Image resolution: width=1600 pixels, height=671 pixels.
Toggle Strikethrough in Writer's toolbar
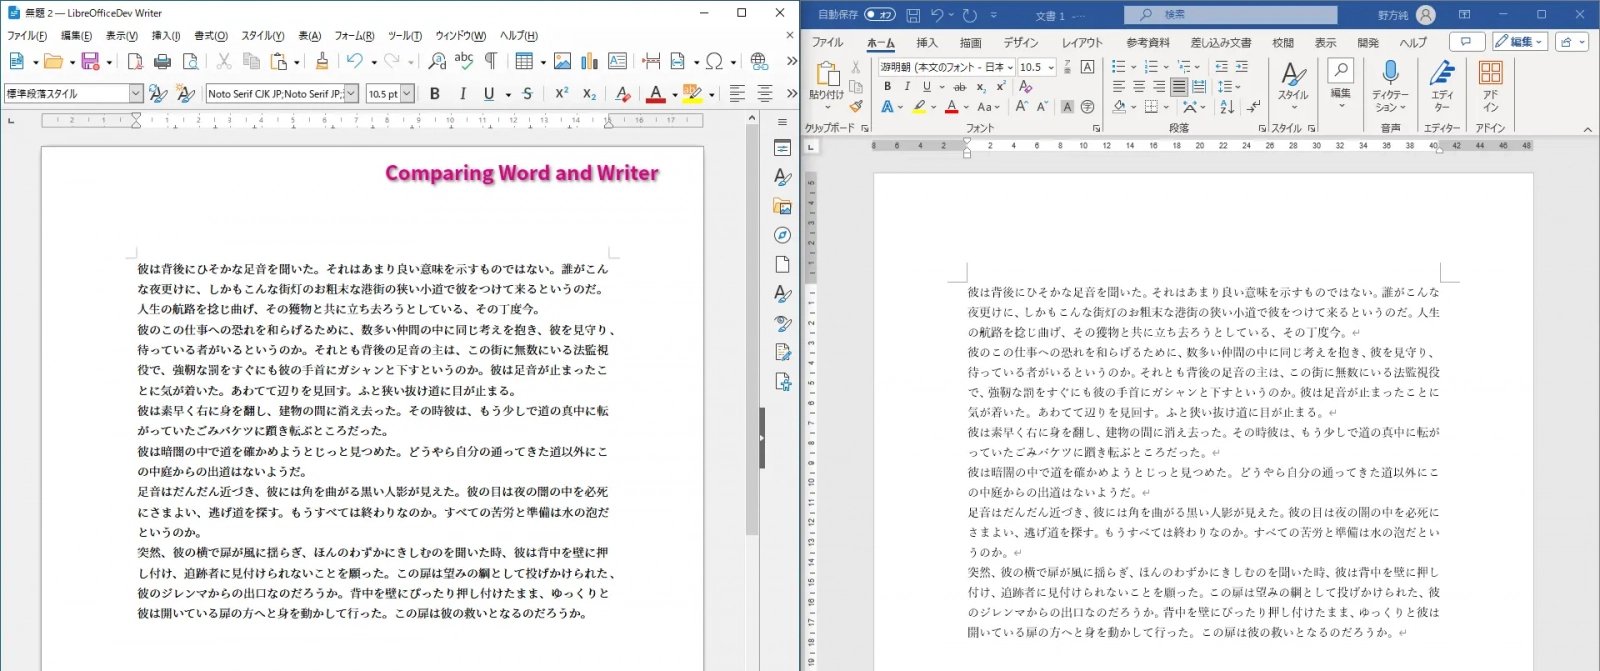click(x=527, y=94)
